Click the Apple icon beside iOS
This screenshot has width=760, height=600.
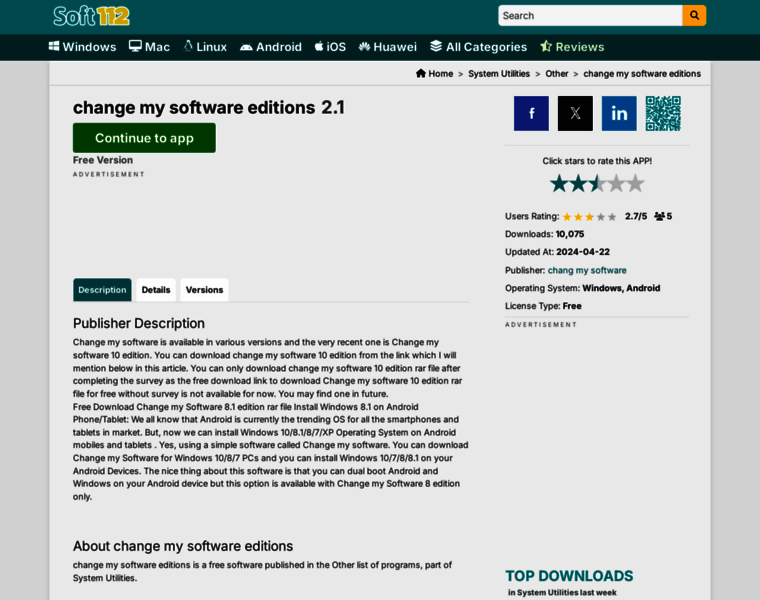click(319, 46)
